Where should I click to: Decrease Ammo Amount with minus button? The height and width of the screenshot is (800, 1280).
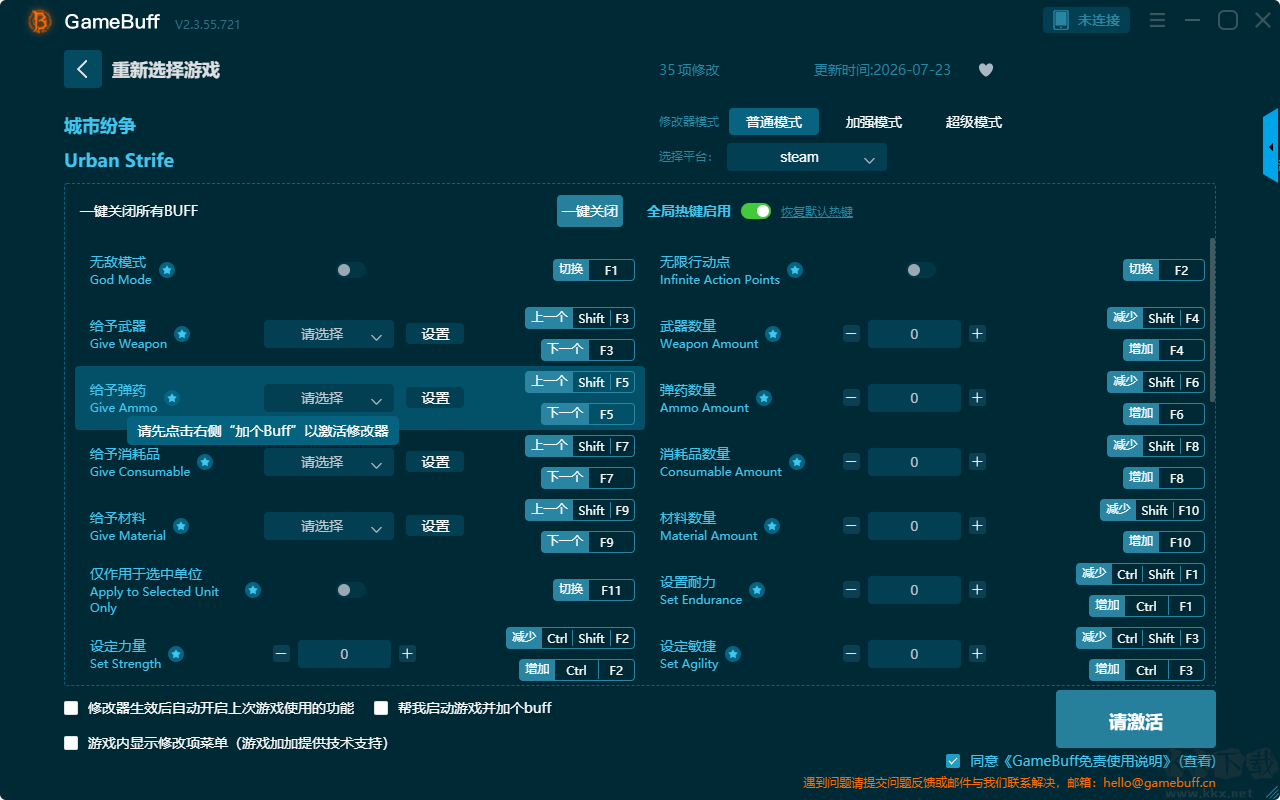(x=851, y=398)
